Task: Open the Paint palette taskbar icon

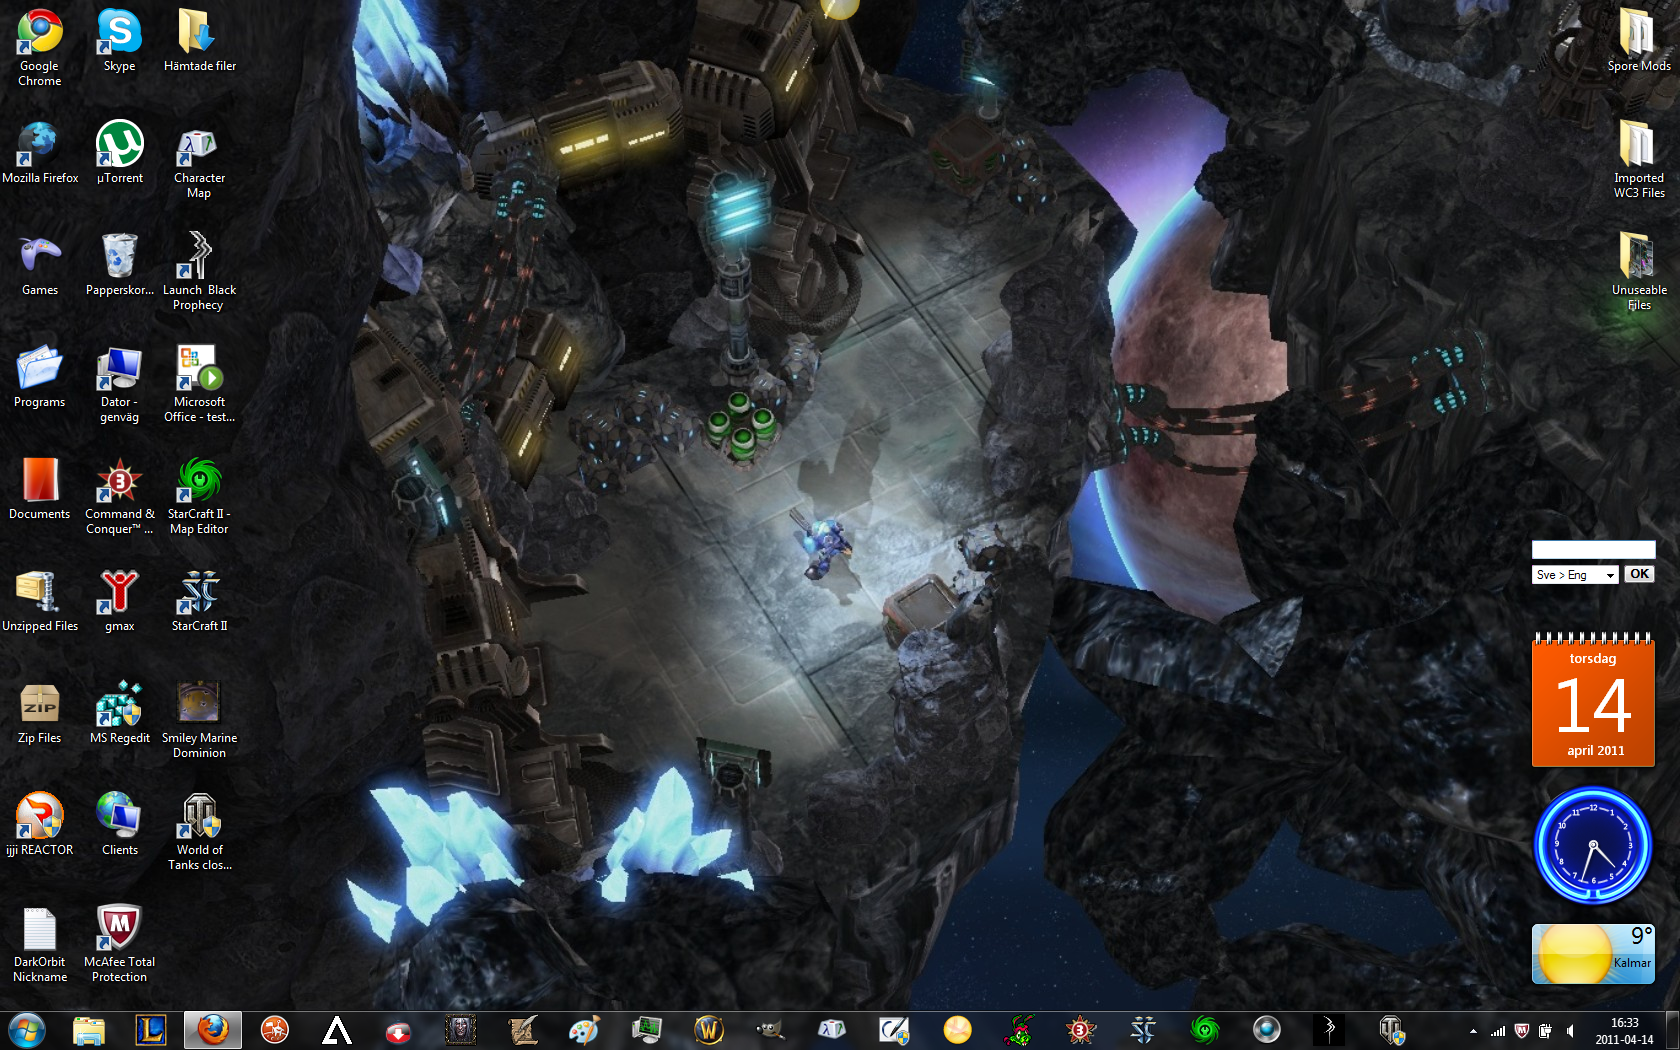Action: click(584, 1030)
